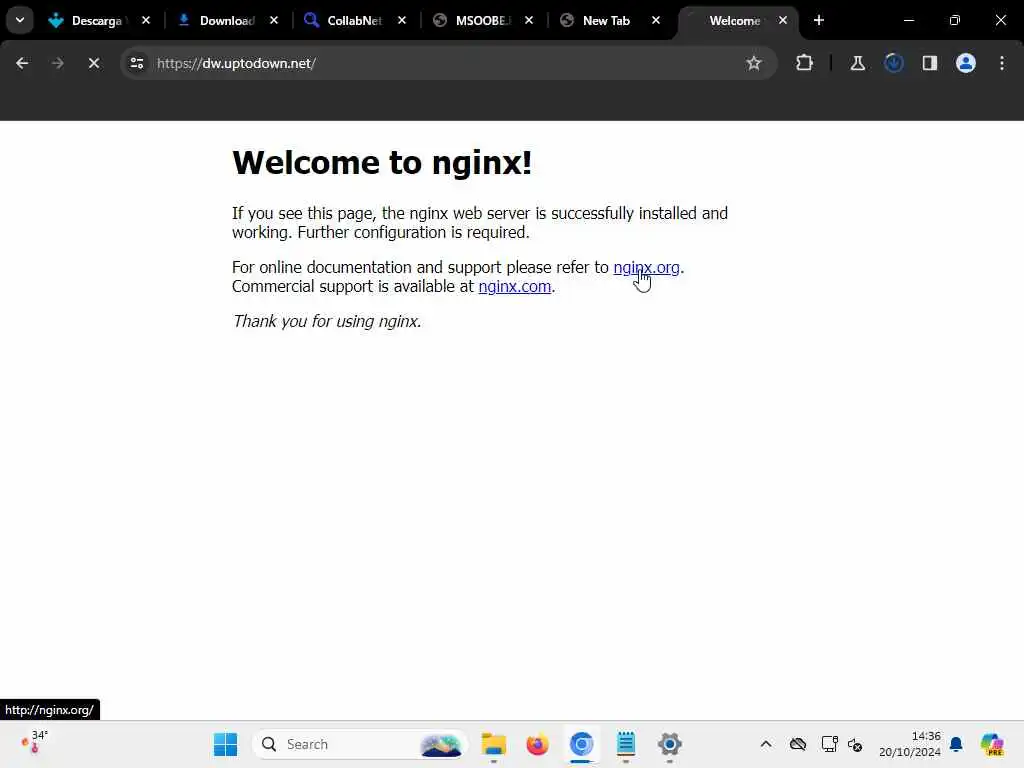Switch to the New Tab tab
The width and height of the screenshot is (1024, 768).
click(606, 20)
